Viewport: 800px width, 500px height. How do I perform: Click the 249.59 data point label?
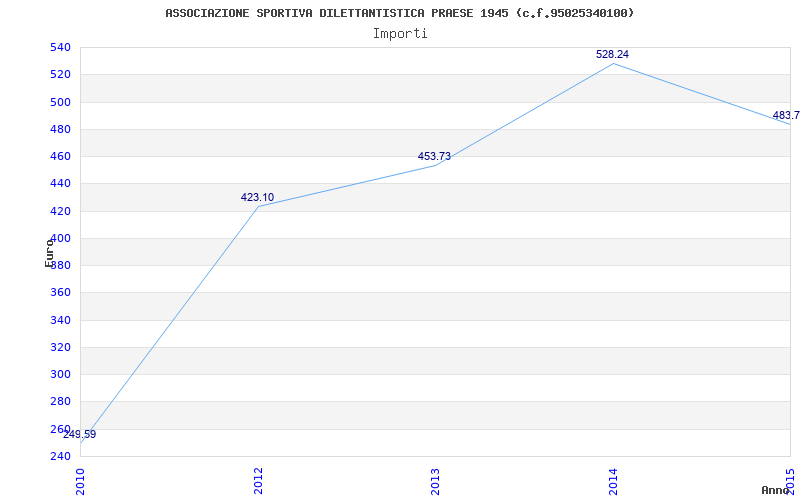point(80,435)
